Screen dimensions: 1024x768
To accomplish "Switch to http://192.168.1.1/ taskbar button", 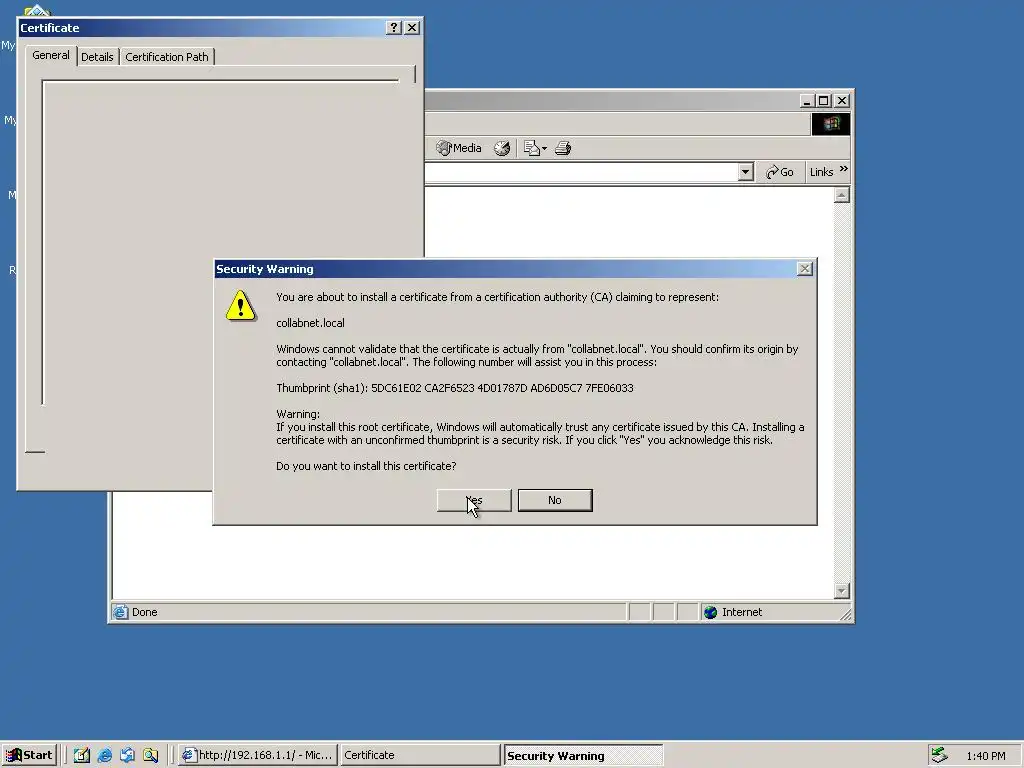I will pyautogui.click(x=259, y=755).
